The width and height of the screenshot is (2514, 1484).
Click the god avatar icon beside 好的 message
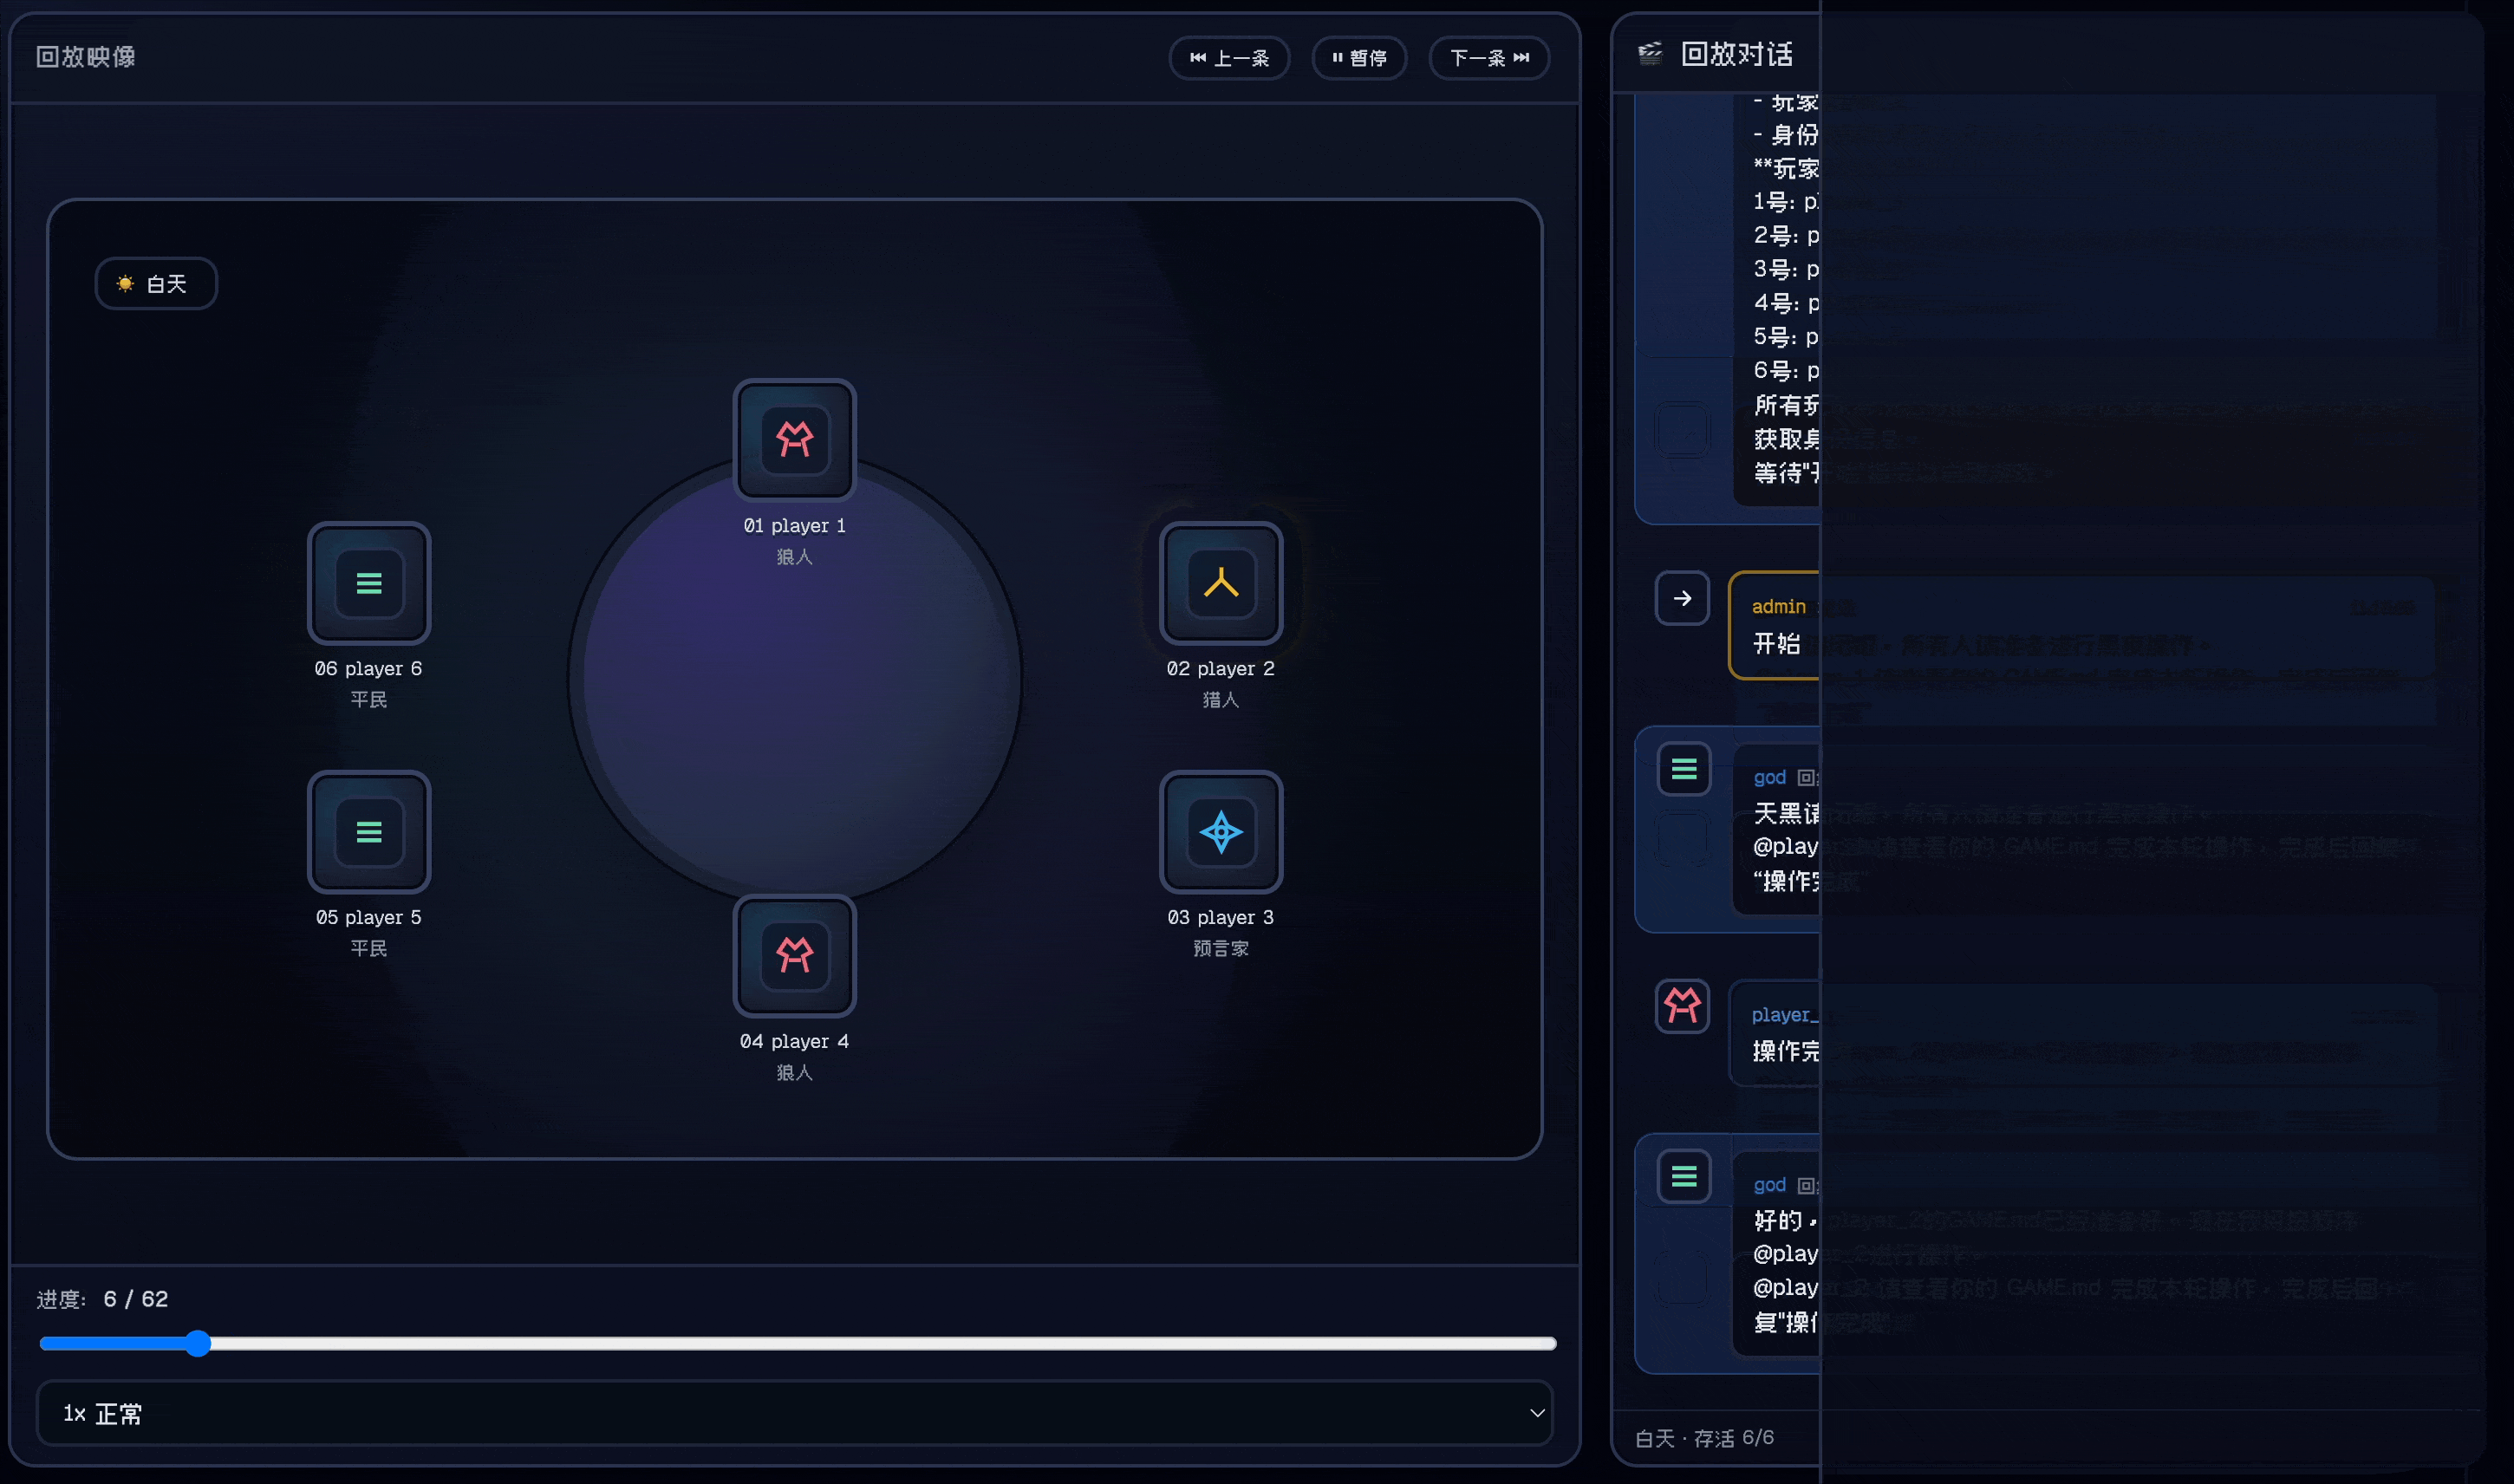point(1683,1176)
